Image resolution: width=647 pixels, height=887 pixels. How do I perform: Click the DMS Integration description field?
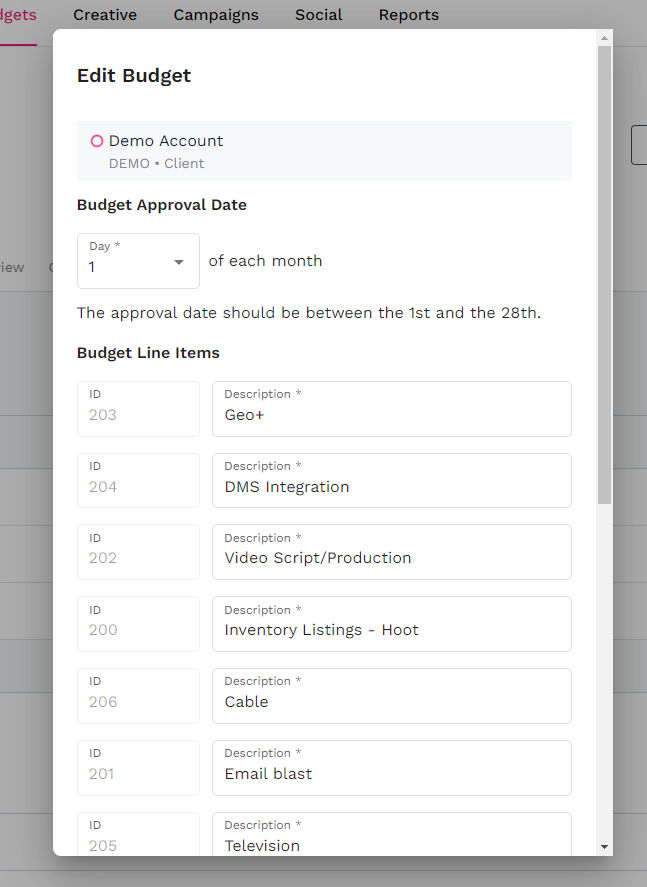(391, 487)
